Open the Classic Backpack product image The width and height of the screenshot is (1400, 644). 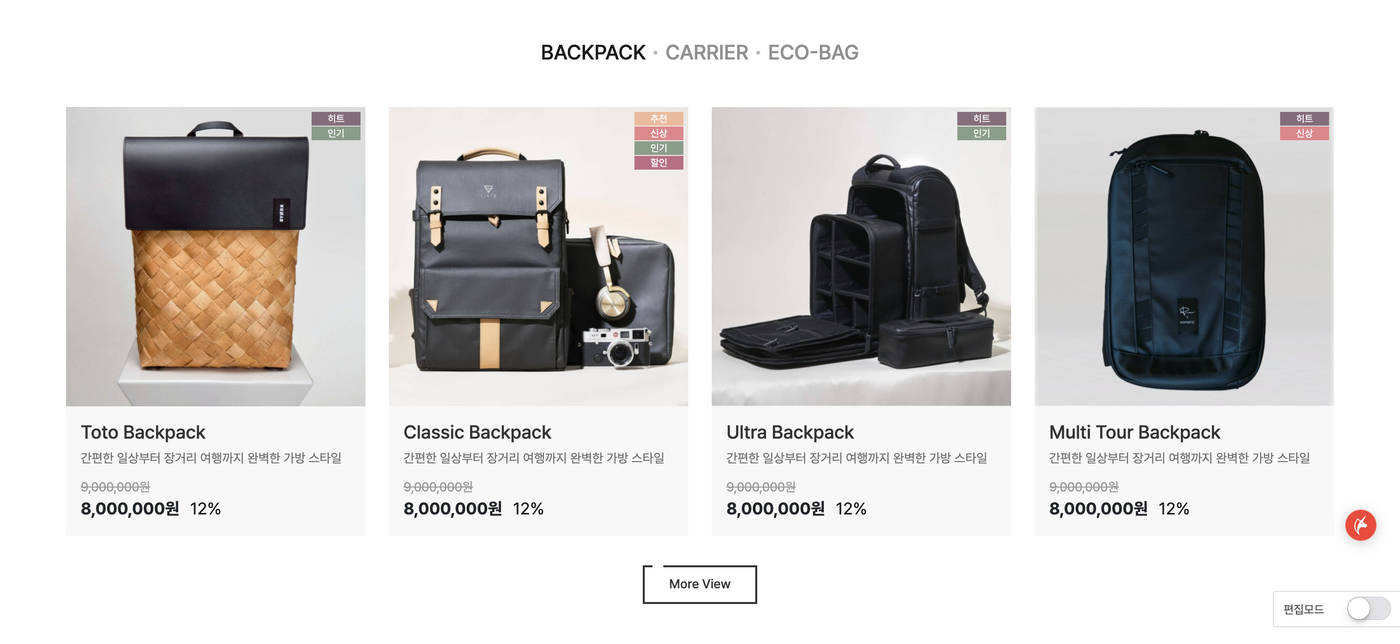pyautogui.click(x=538, y=256)
